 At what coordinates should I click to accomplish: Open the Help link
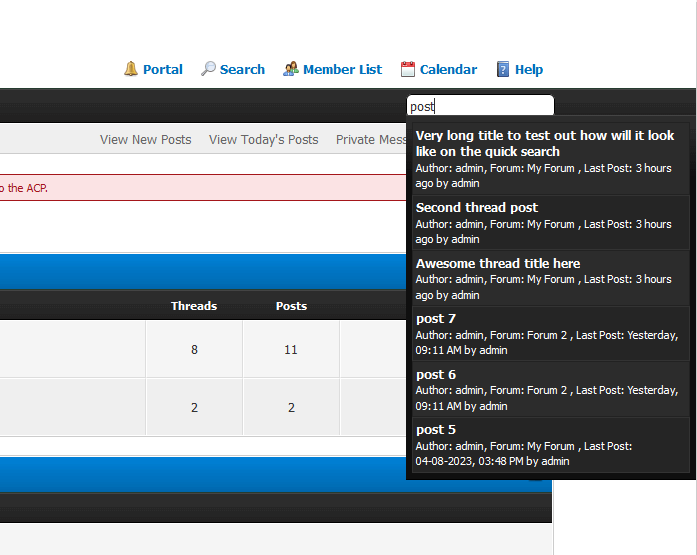click(529, 69)
